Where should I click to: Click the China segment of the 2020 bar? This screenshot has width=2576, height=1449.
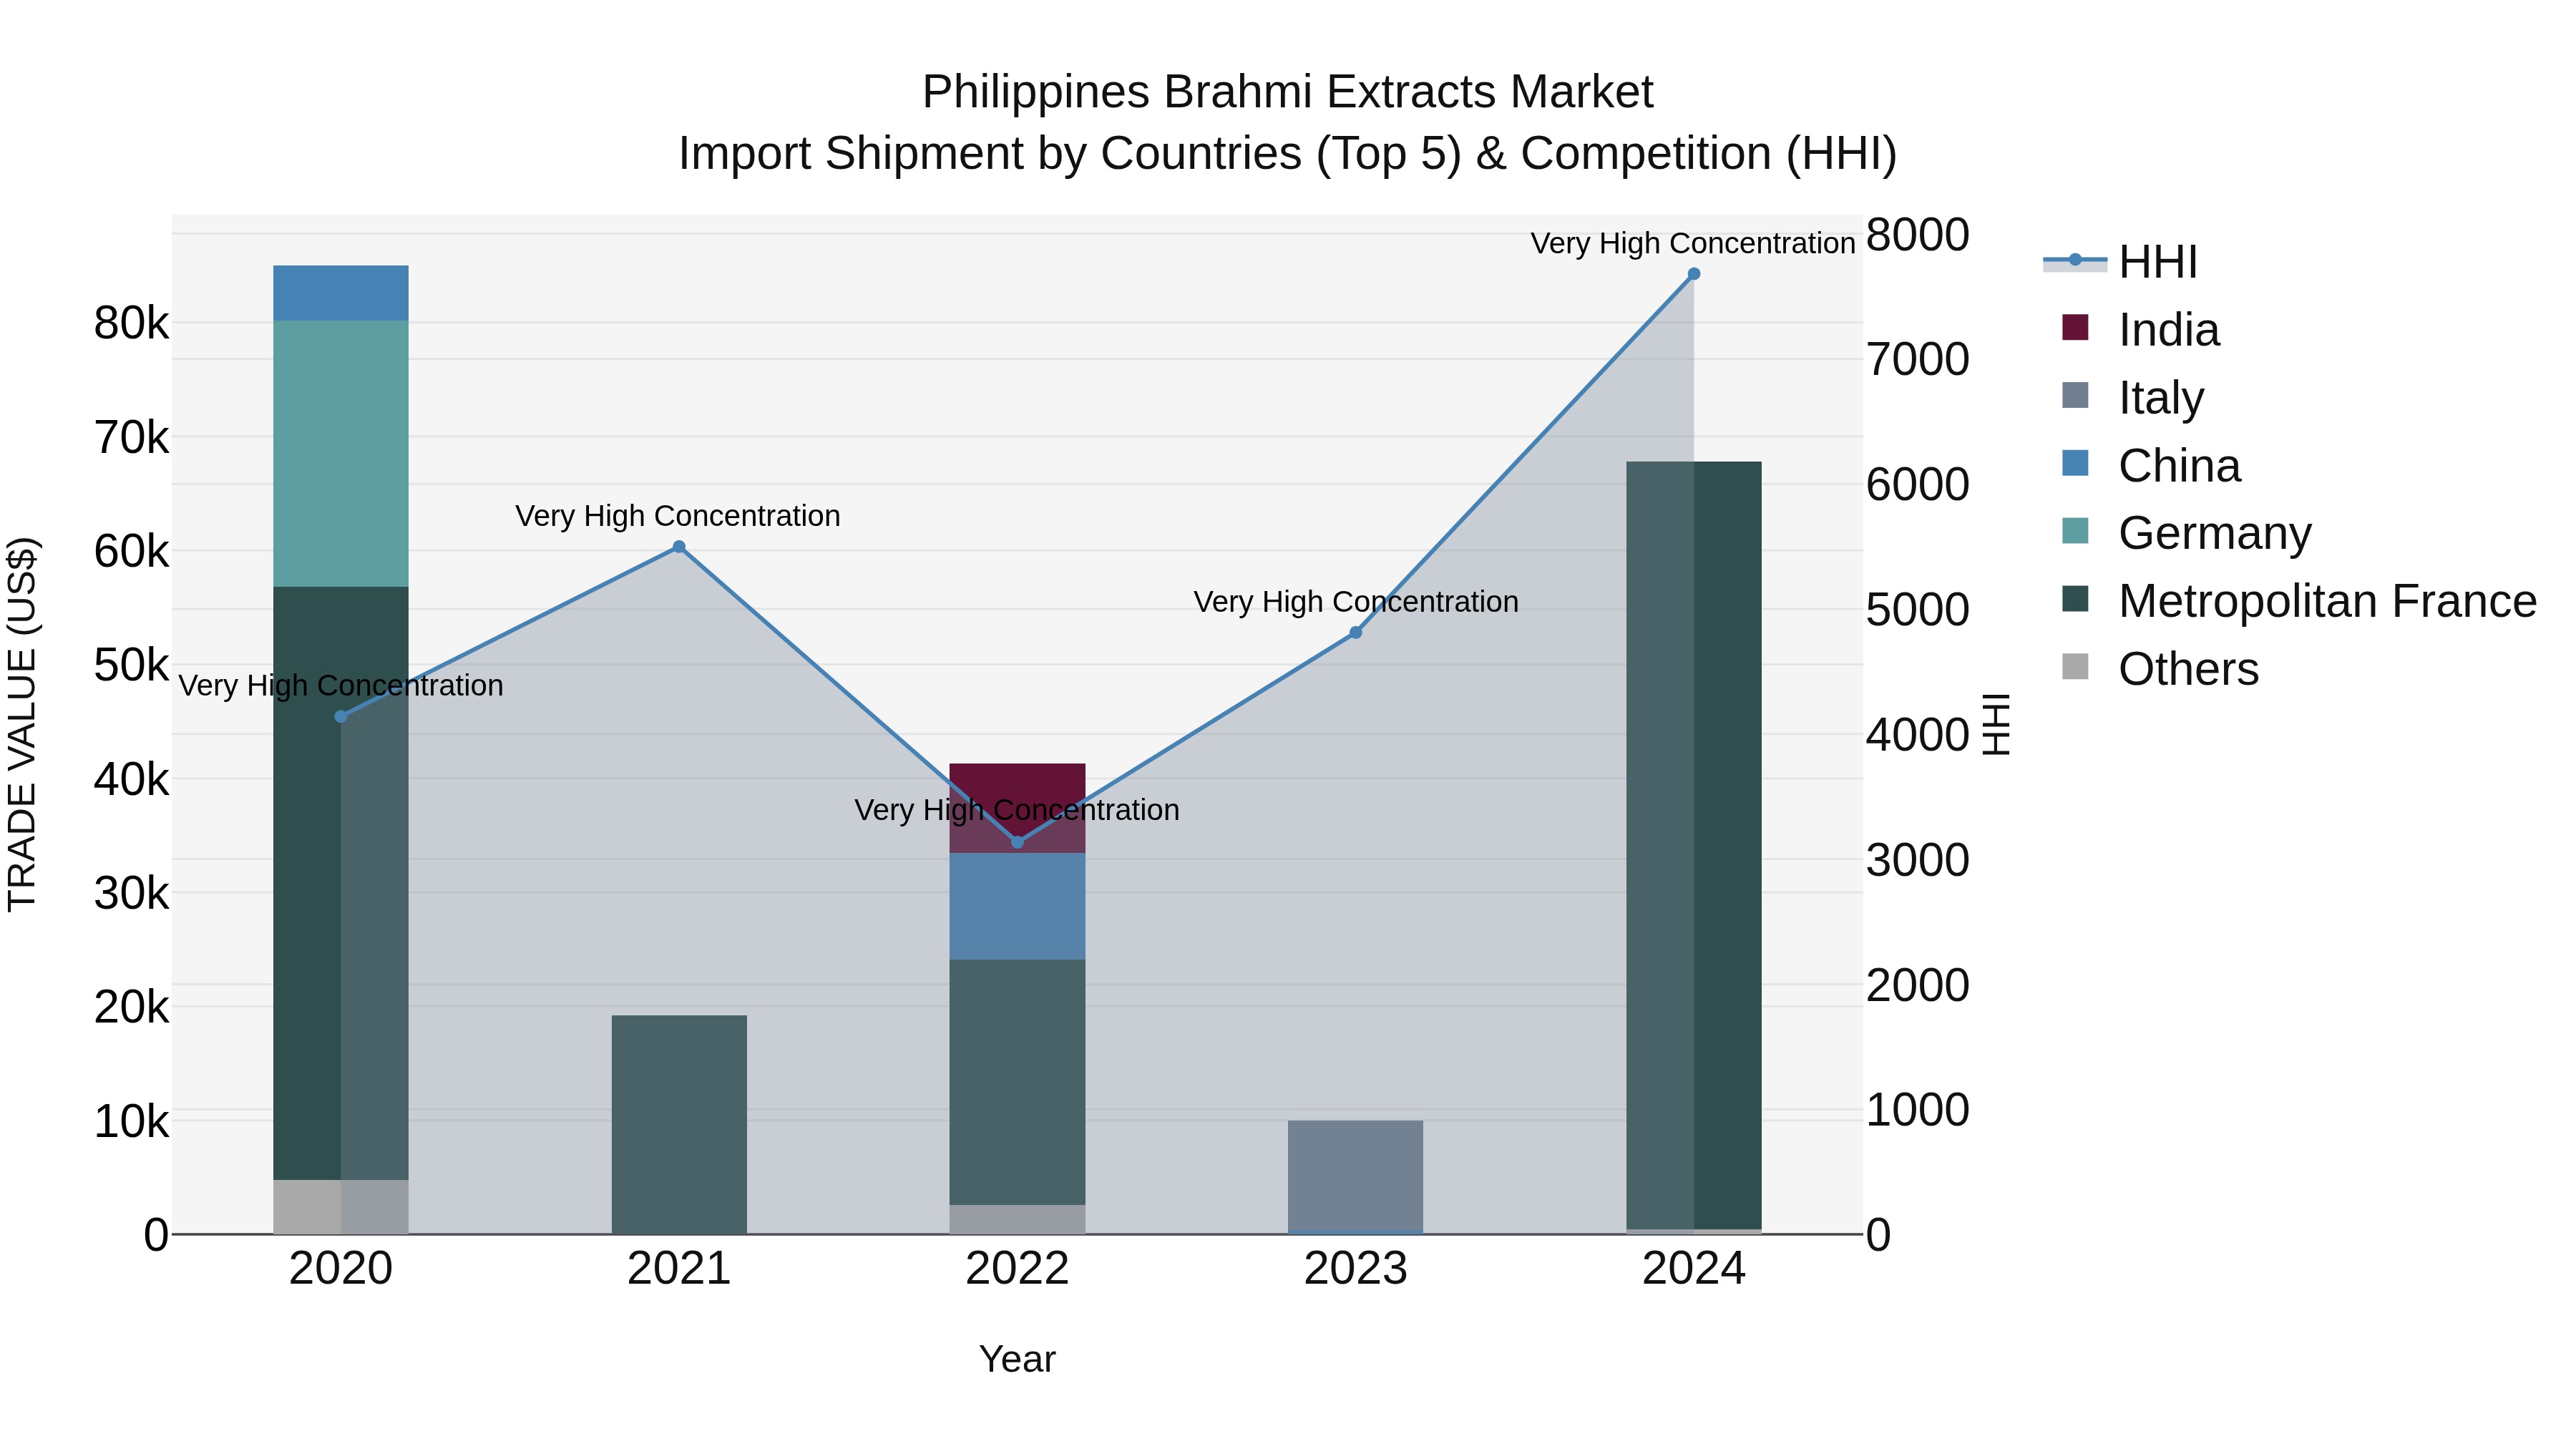tap(341, 293)
